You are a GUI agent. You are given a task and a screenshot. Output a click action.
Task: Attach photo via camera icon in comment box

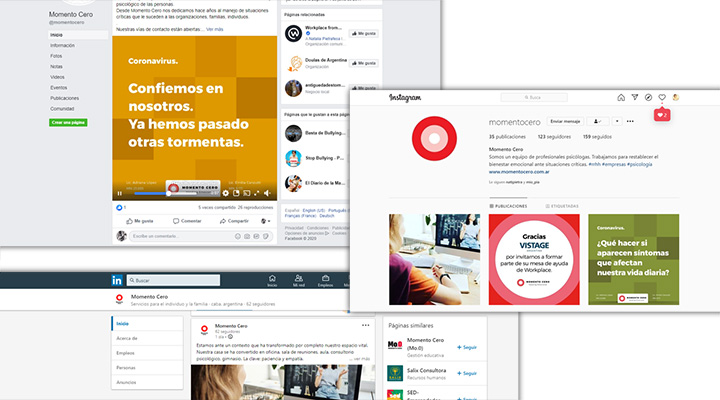tap(247, 236)
